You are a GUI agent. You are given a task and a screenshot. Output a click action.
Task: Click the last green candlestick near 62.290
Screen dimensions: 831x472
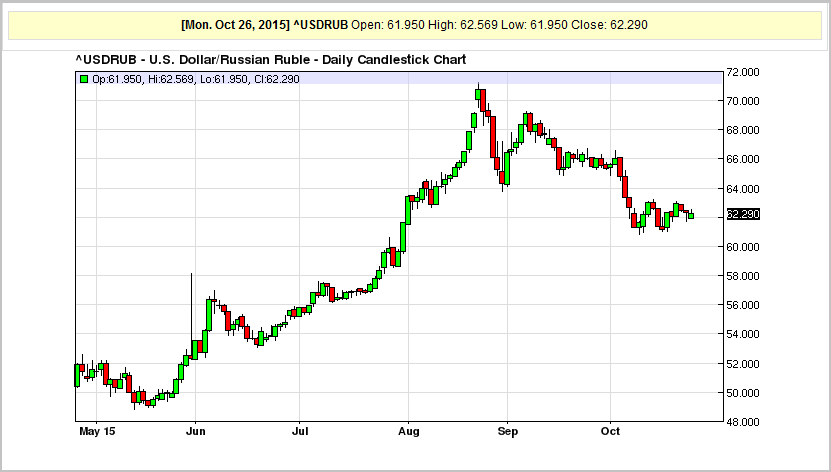coord(691,215)
